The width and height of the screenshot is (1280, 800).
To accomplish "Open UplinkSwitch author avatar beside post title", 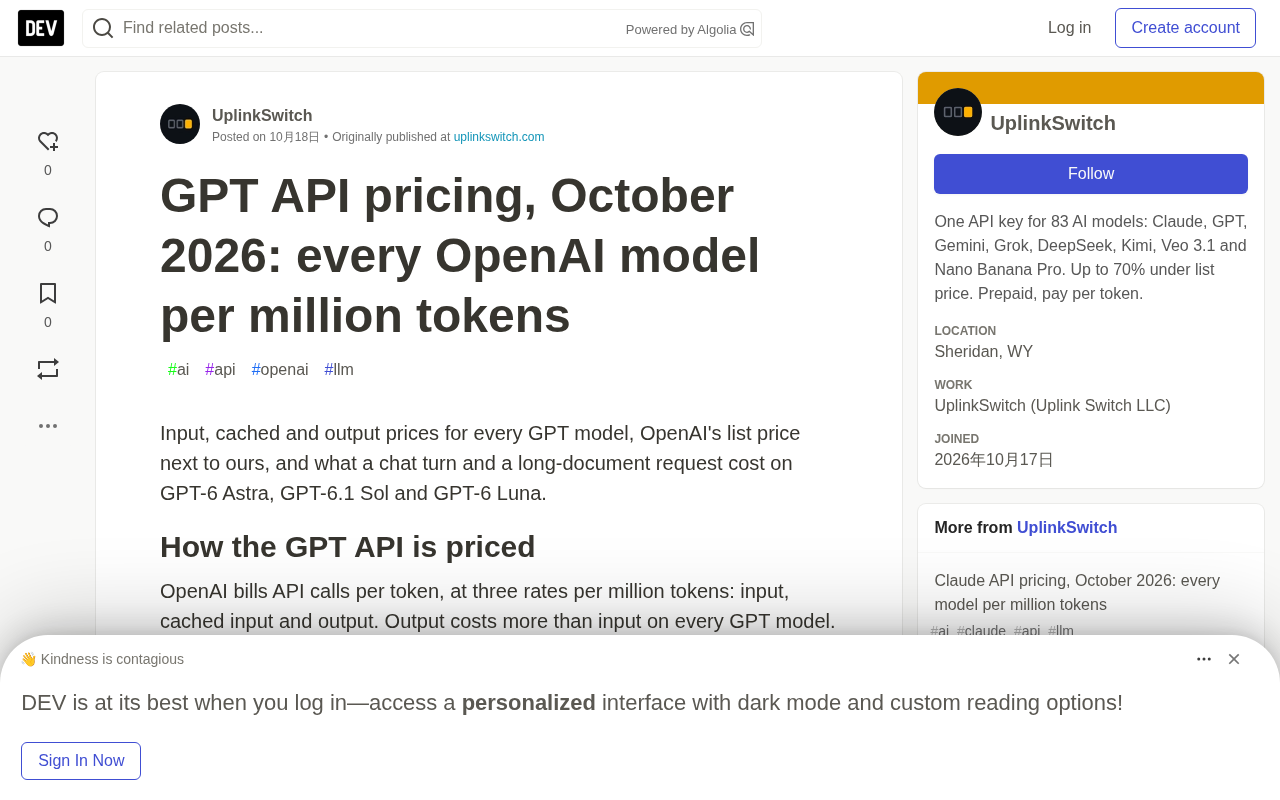I will 180,124.
